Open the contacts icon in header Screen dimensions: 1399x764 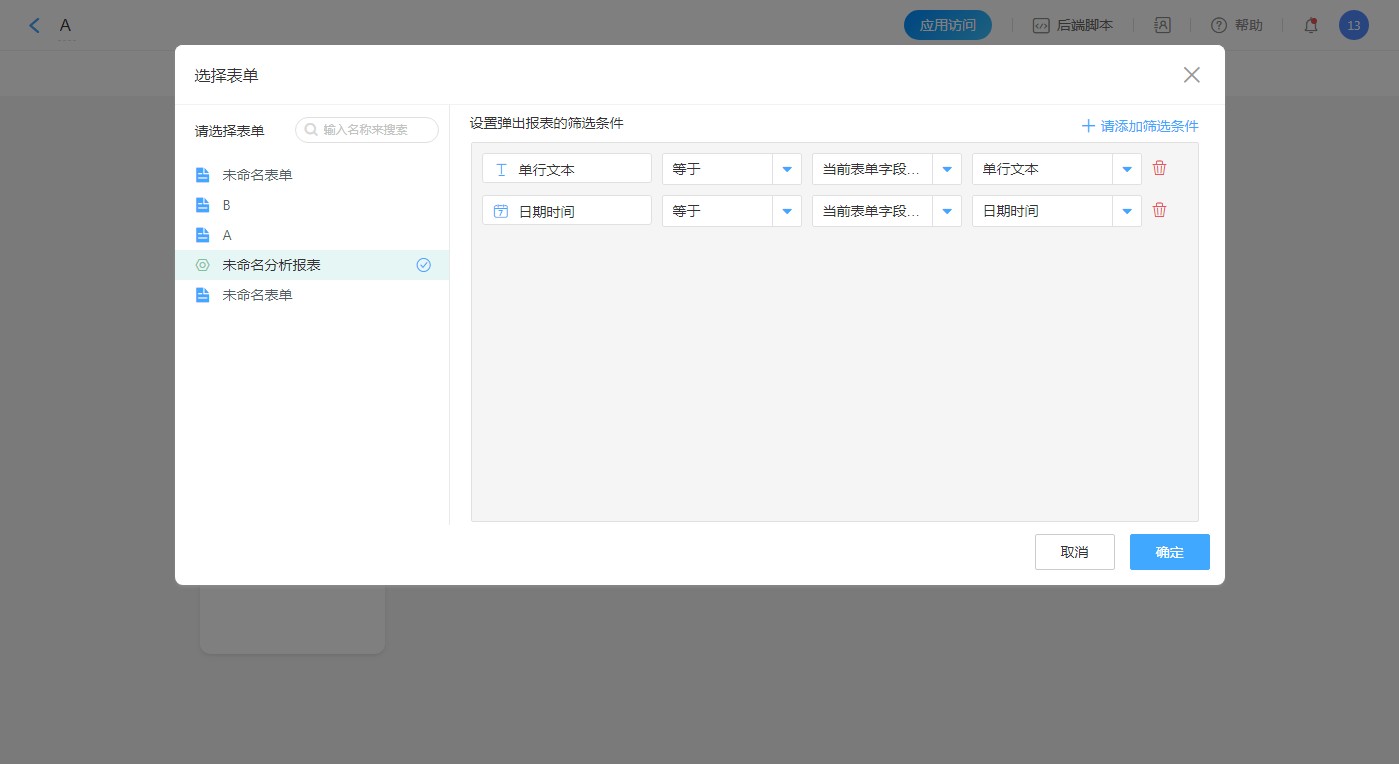1162,26
